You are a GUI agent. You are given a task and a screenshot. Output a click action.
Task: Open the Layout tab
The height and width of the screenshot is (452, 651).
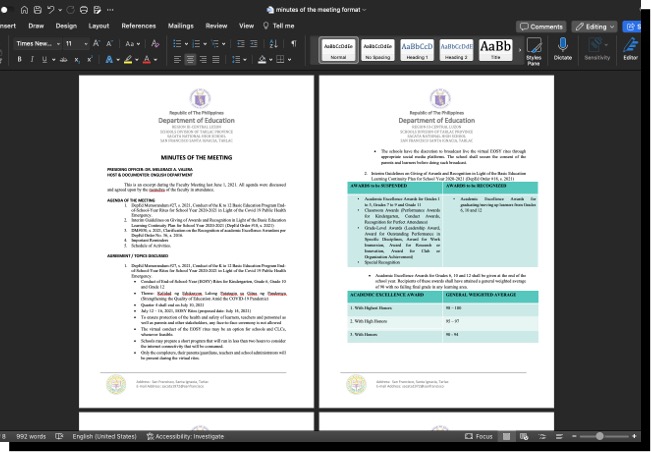[x=99, y=26]
